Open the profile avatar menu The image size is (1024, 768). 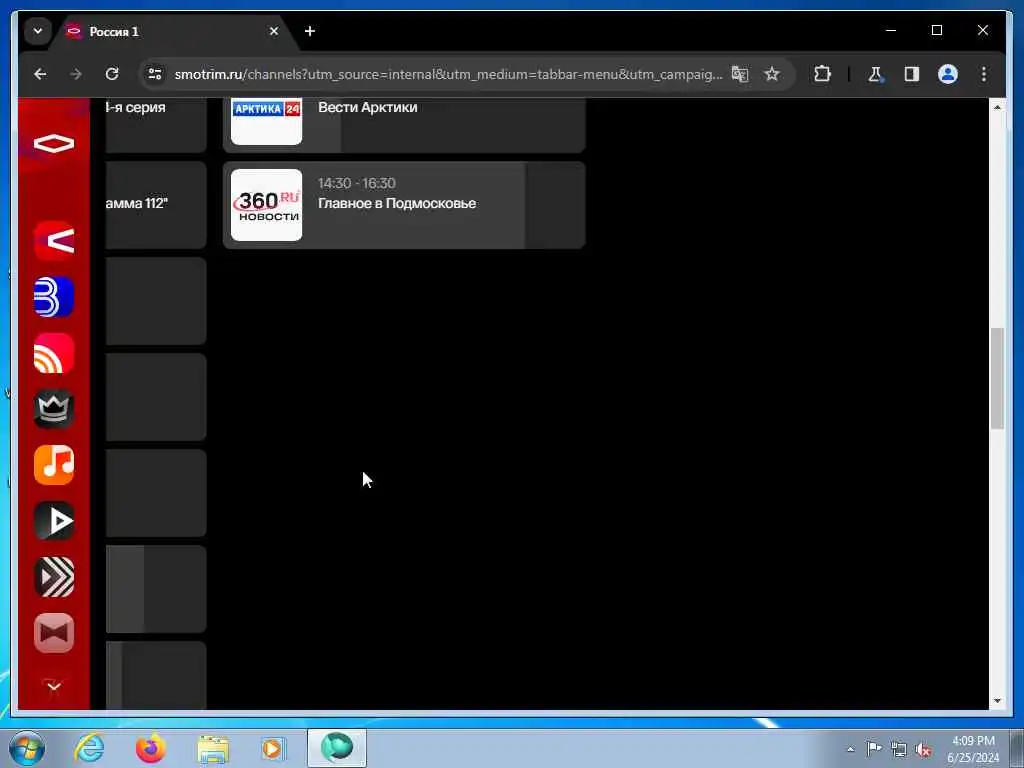[x=948, y=74]
